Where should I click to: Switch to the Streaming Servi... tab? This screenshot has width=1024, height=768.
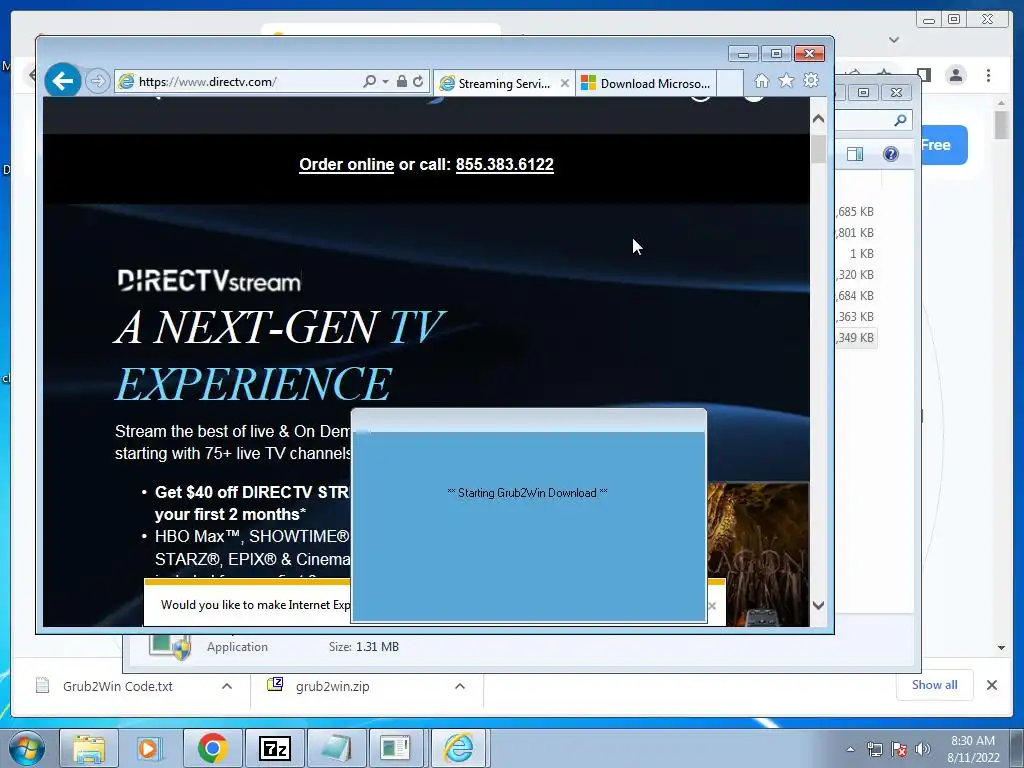coord(503,84)
